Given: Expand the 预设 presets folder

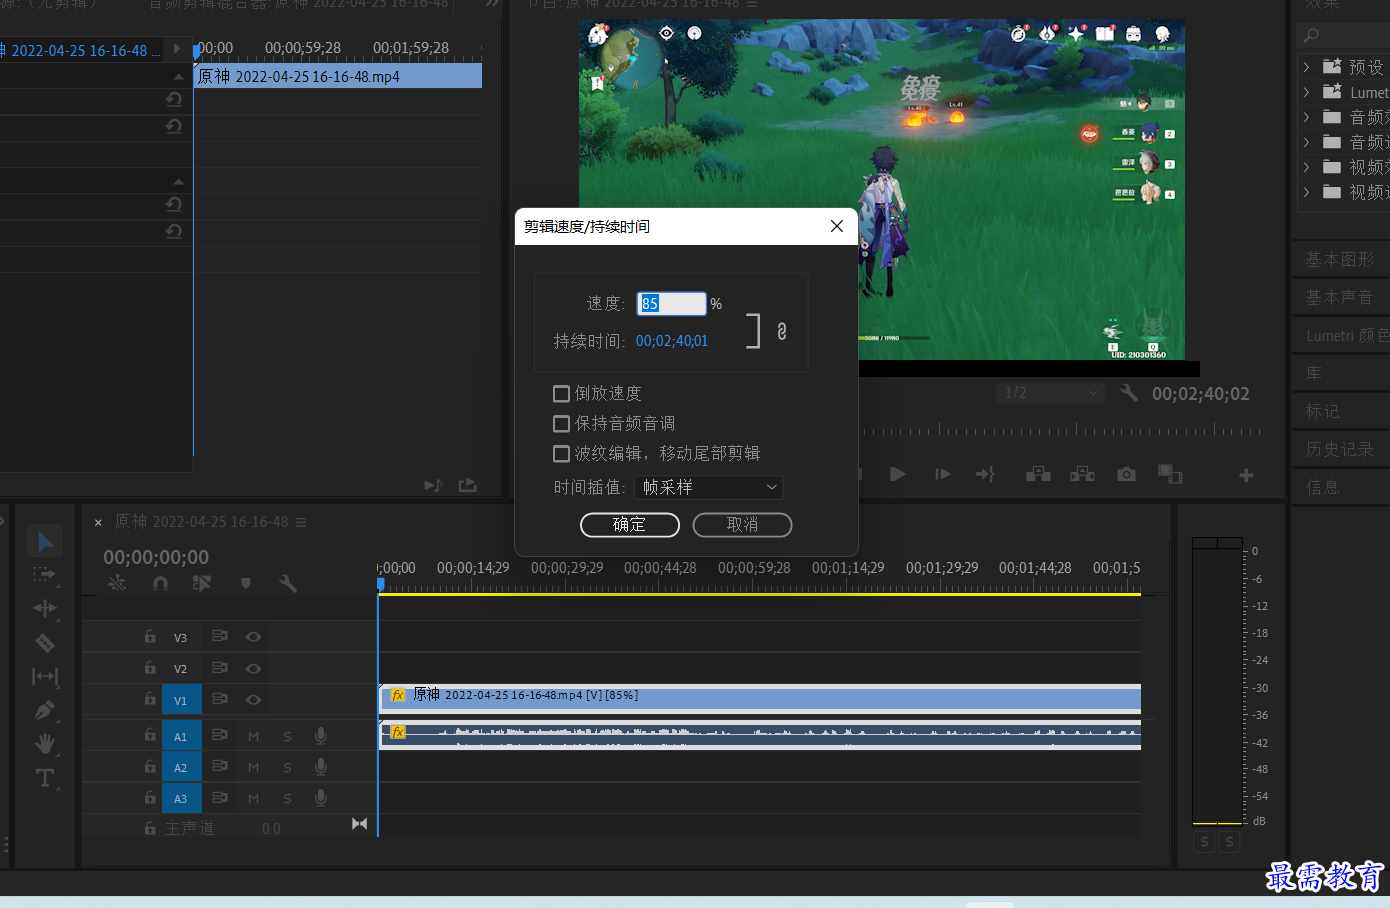Looking at the screenshot, I should tap(1306, 67).
